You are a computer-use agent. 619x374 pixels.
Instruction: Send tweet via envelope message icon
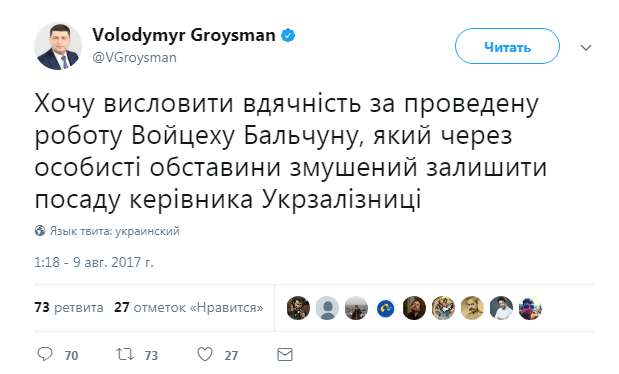[285, 355]
